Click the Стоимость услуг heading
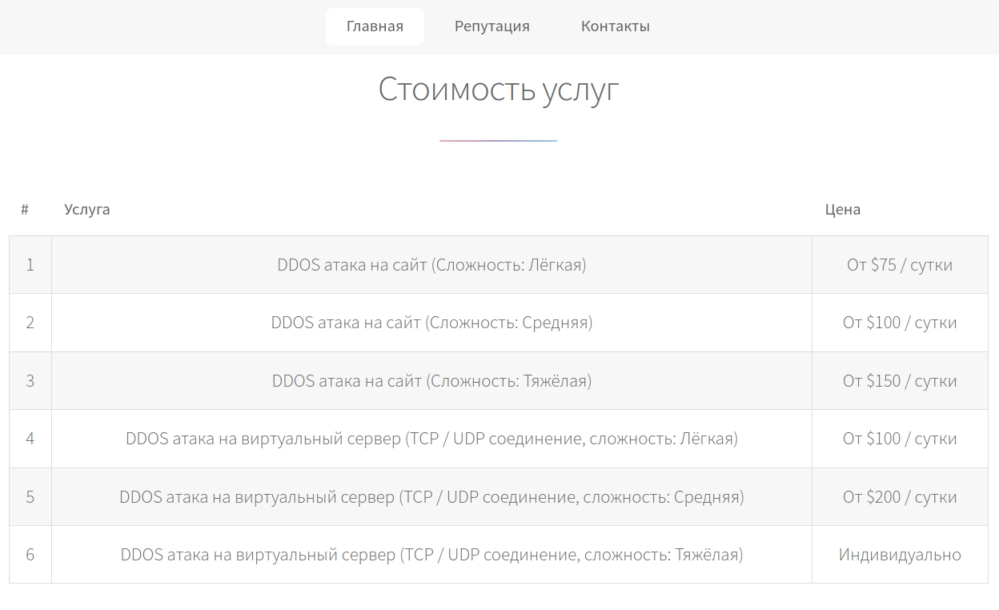 pyautogui.click(x=498, y=89)
